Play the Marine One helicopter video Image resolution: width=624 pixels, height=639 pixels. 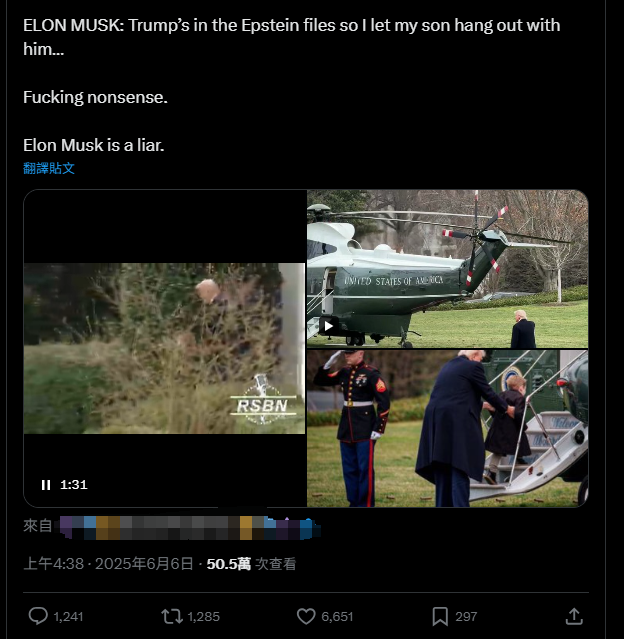(x=328, y=326)
